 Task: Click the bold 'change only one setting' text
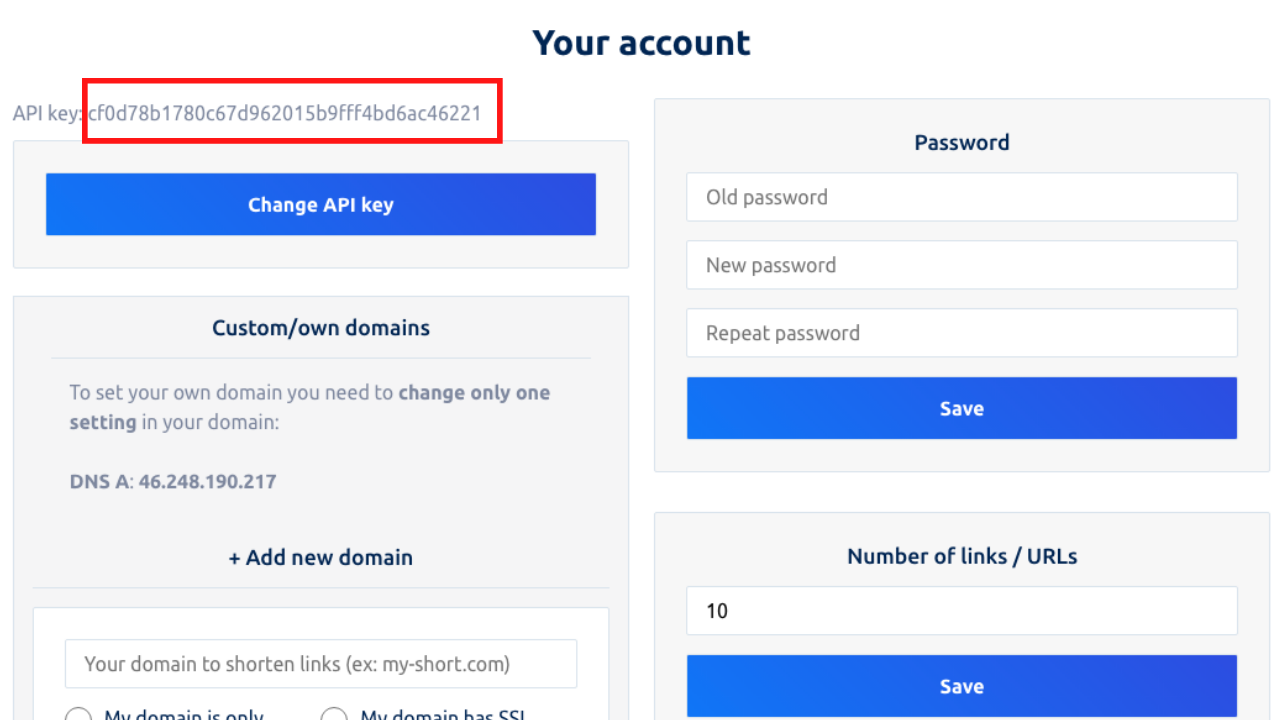click(474, 393)
